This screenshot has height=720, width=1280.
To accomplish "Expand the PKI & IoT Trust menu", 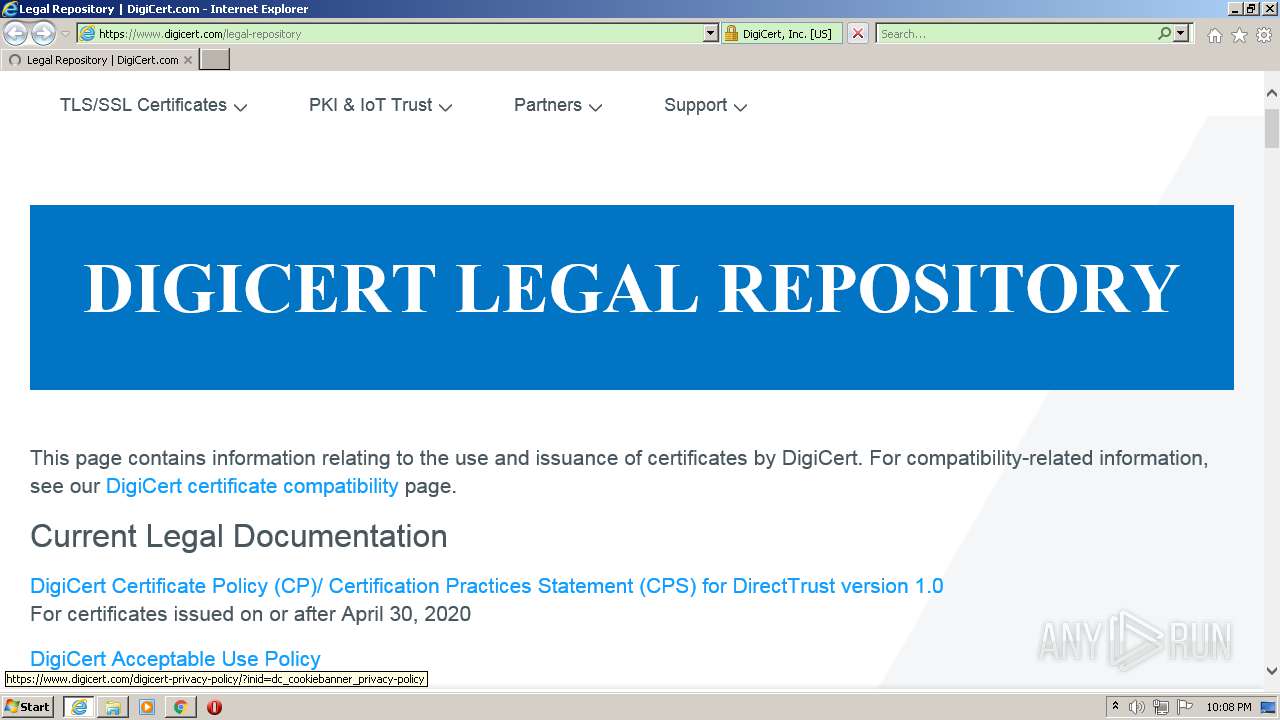I will point(380,105).
